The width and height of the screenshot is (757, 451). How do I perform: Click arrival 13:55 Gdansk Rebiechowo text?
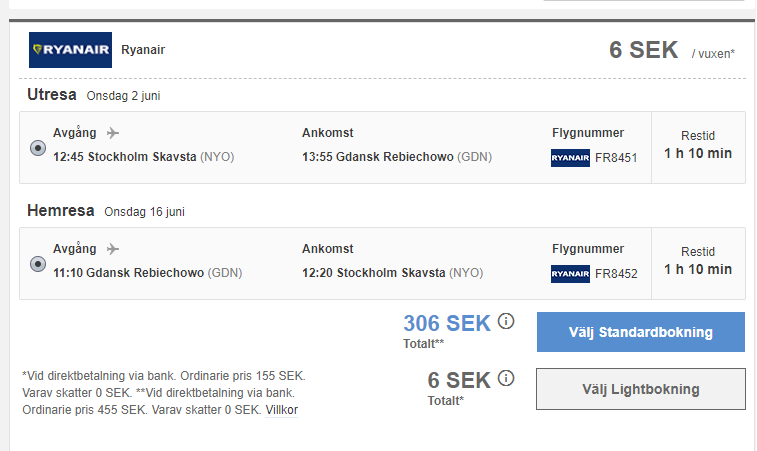397,157
